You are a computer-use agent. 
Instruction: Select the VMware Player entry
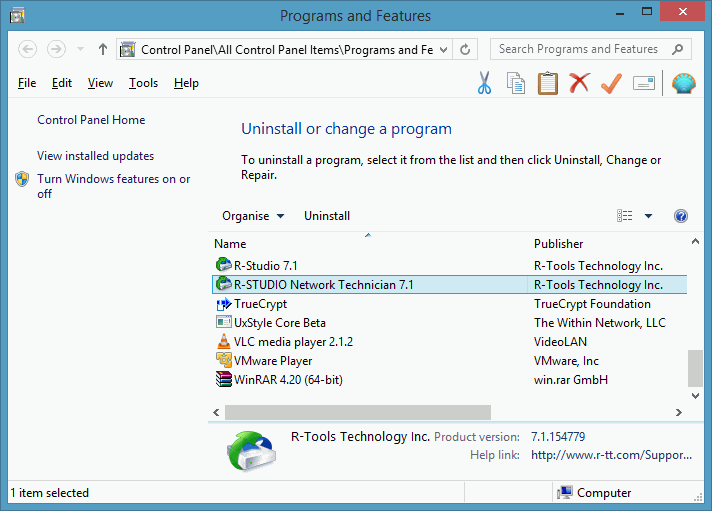[450, 360]
